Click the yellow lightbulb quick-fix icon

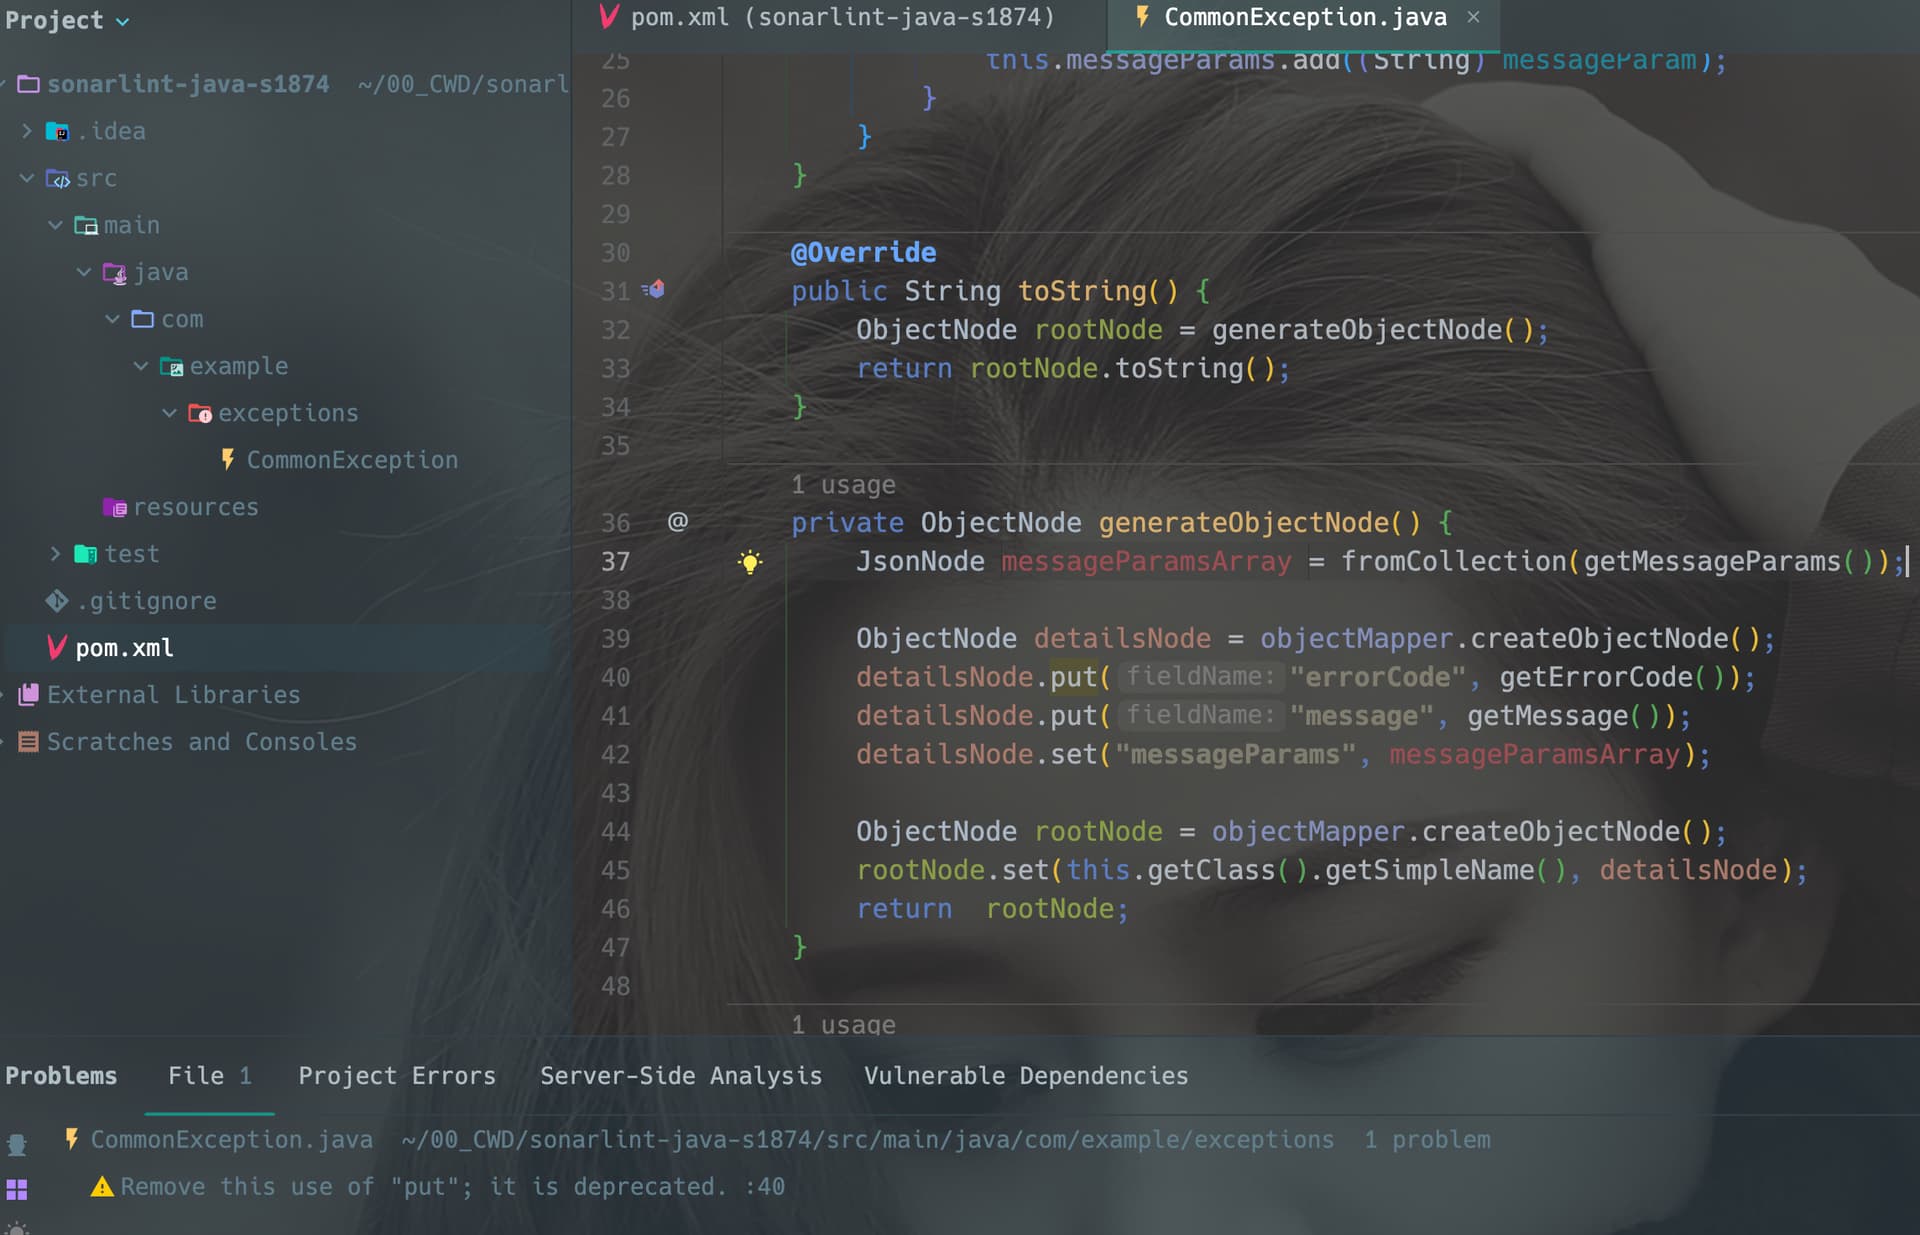[x=750, y=562]
